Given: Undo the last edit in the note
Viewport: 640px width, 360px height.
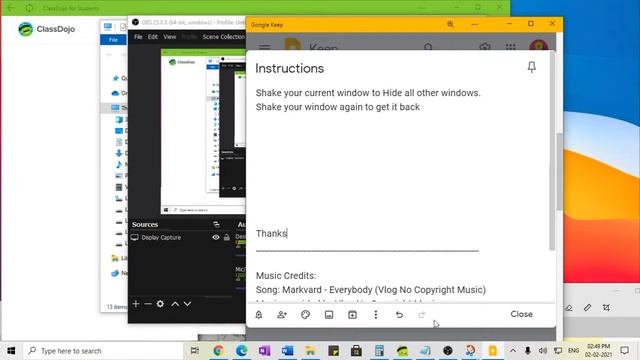Looking at the screenshot, I should pos(399,315).
